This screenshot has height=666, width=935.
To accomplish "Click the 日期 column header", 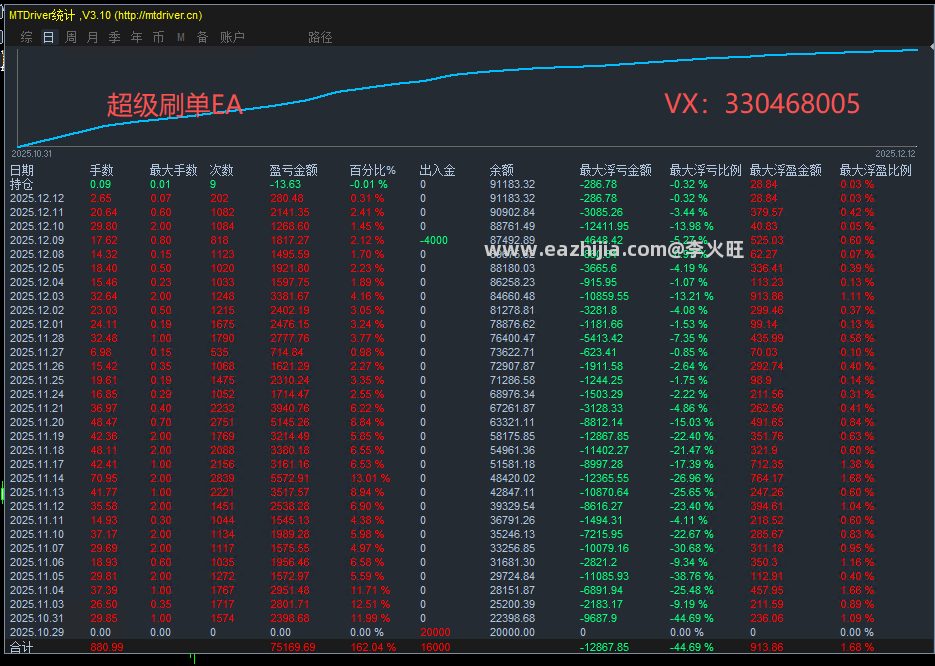I will (x=22, y=171).
